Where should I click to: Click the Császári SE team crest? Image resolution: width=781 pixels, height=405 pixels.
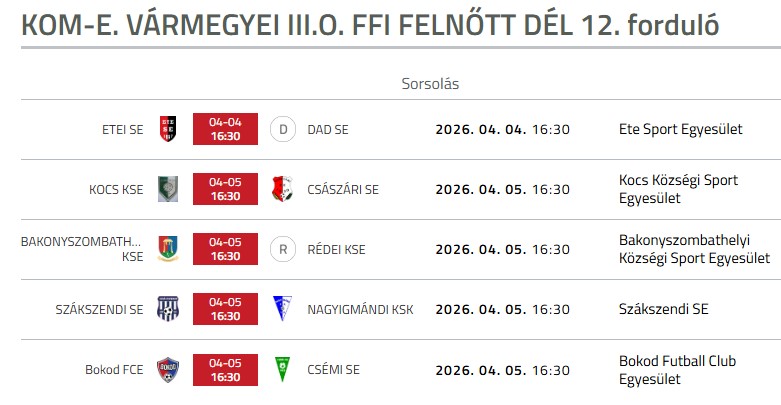click(x=283, y=189)
